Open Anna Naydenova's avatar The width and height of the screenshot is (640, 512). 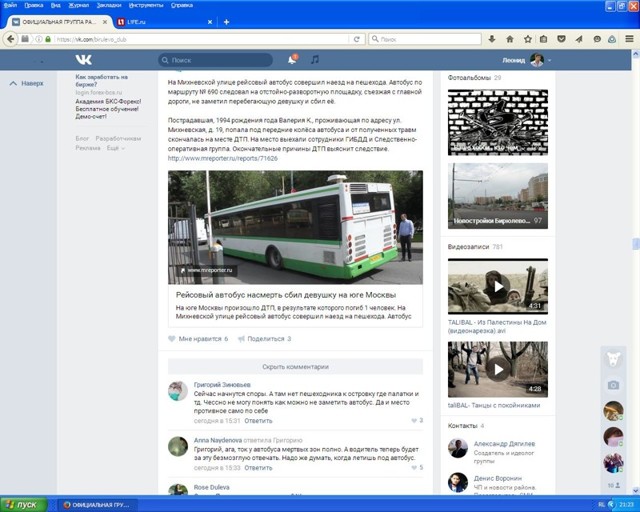pos(178,446)
